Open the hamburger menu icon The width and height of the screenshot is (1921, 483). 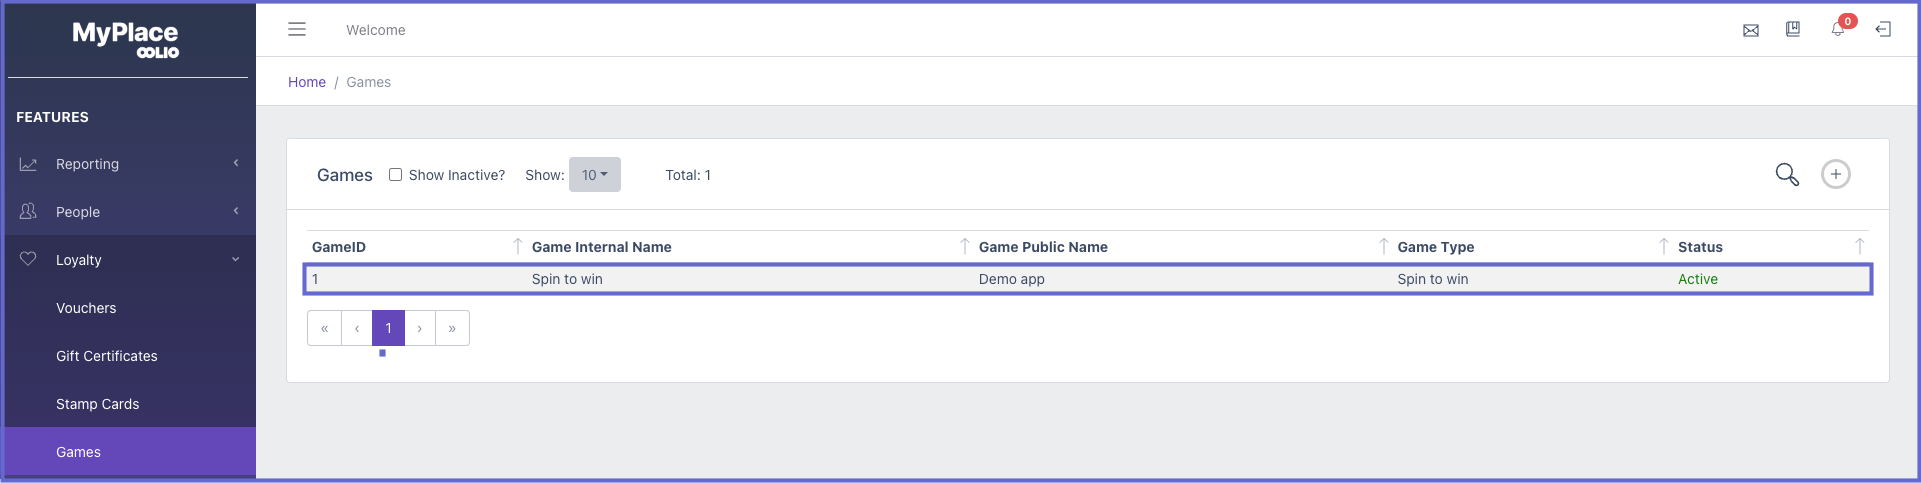click(297, 30)
